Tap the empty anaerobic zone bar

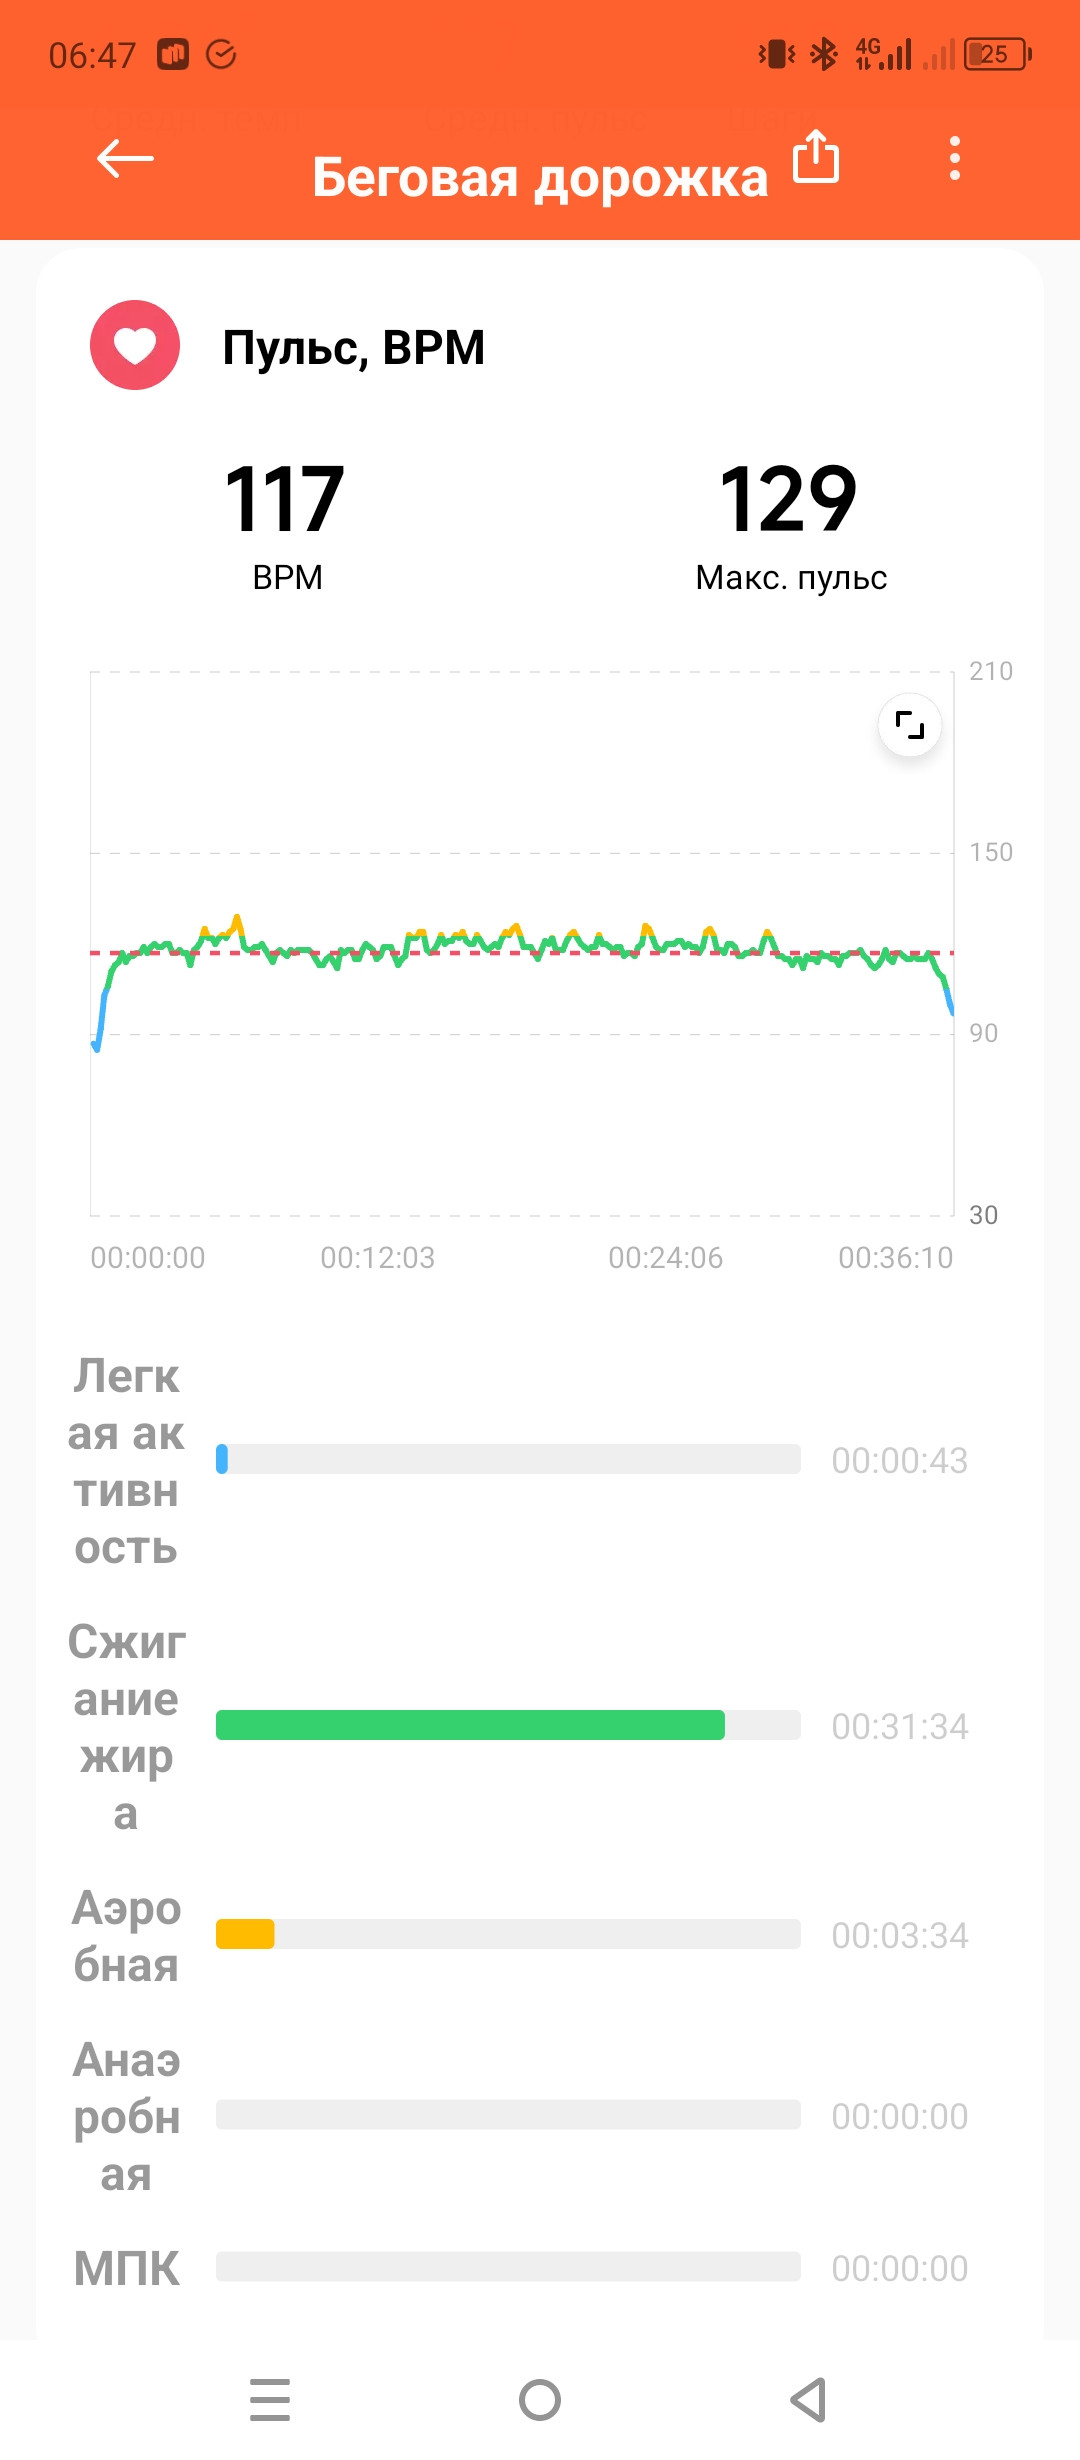point(508,2114)
